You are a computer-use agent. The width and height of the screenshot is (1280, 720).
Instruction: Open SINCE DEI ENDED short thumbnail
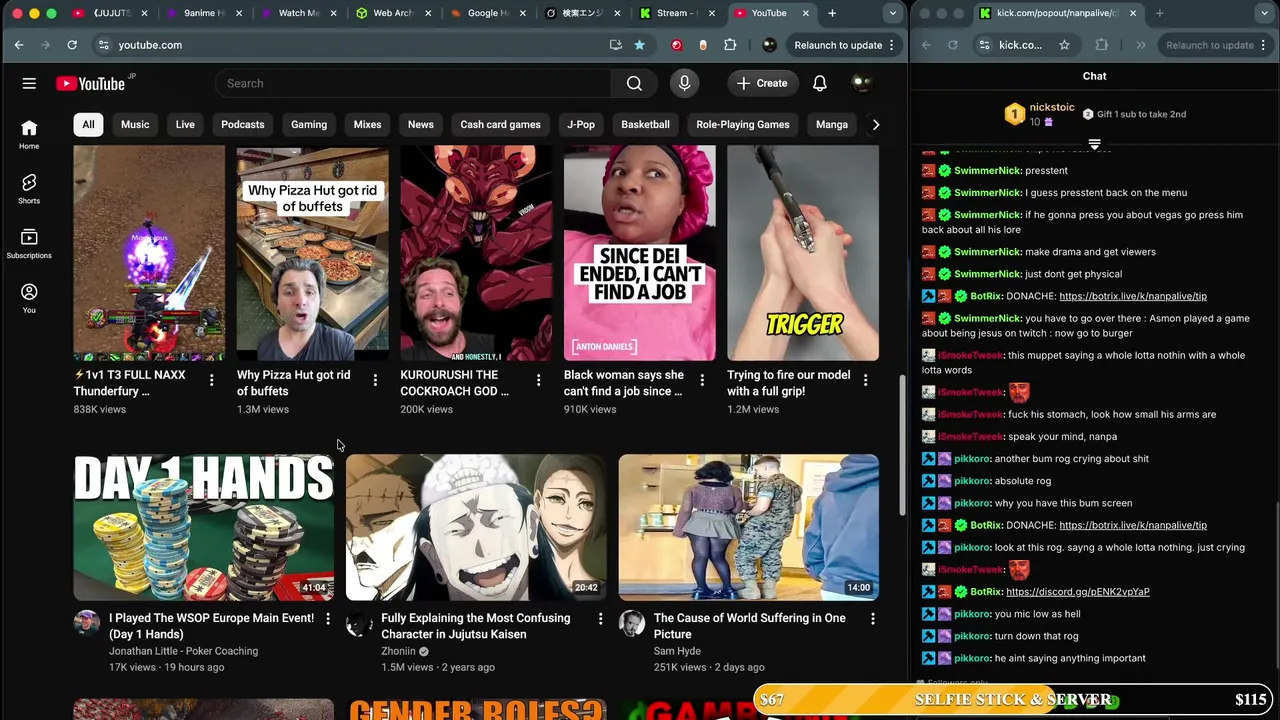[x=640, y=253]
